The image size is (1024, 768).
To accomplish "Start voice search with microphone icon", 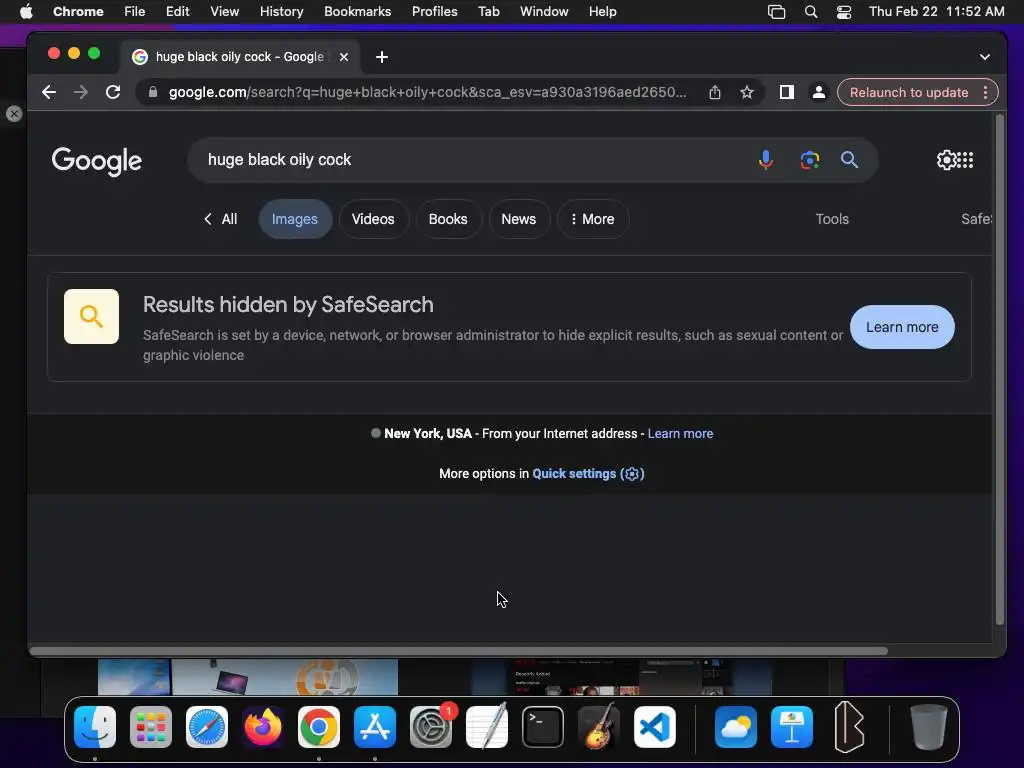I will pos(765,159).
